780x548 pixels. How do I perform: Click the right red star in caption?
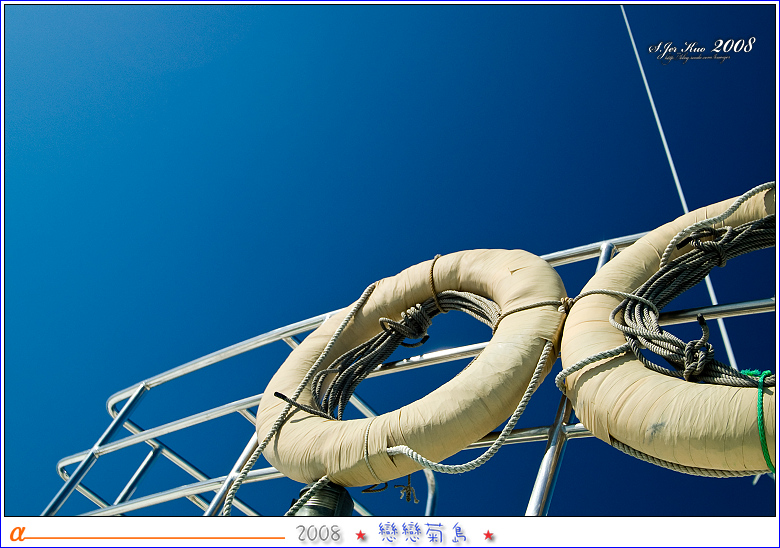click(x=488, y=535)
